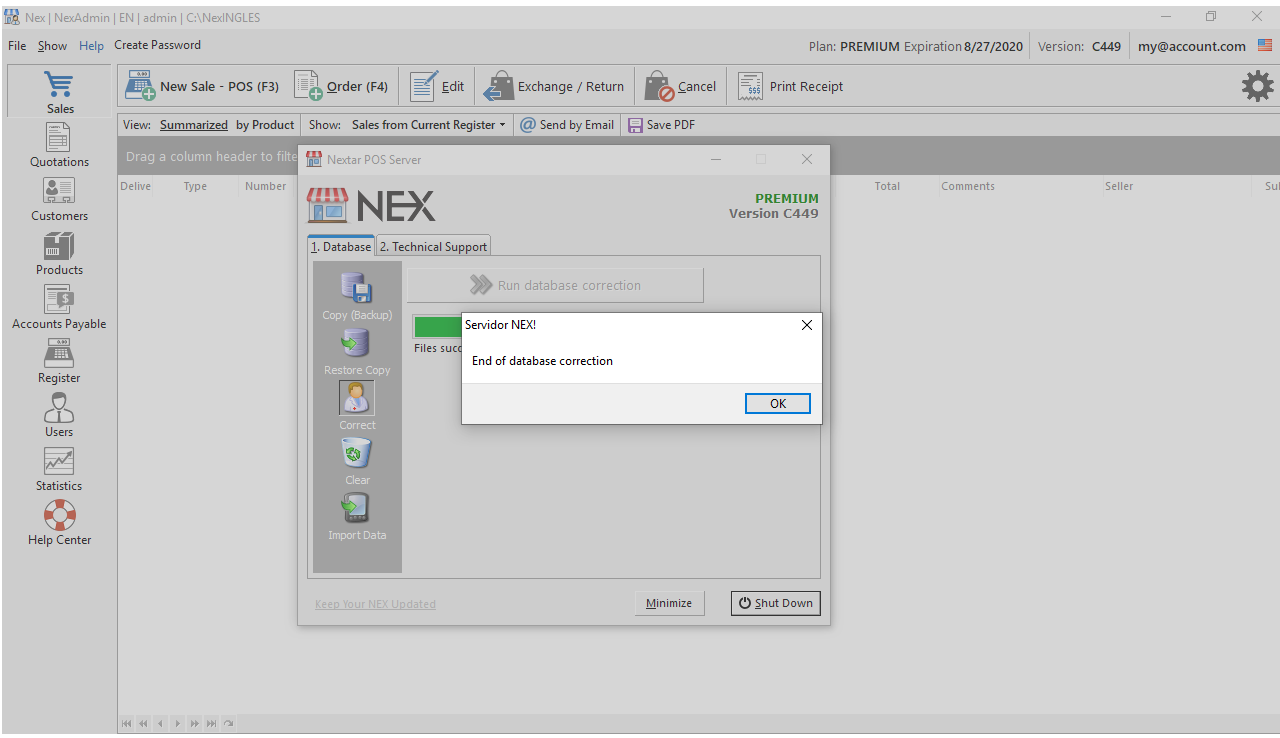Switch the view to by Product

pyautogui.click(x=265, y=125)
